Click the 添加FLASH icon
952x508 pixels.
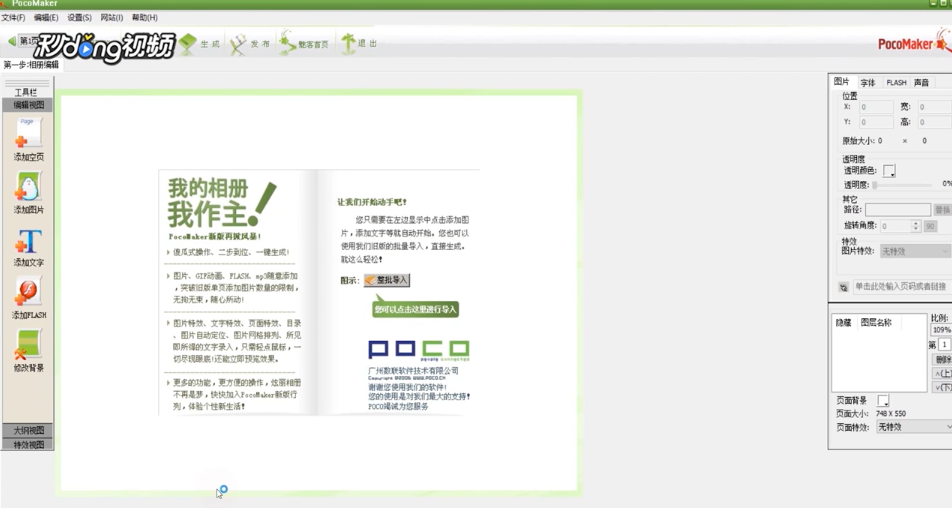pos(28,293)
